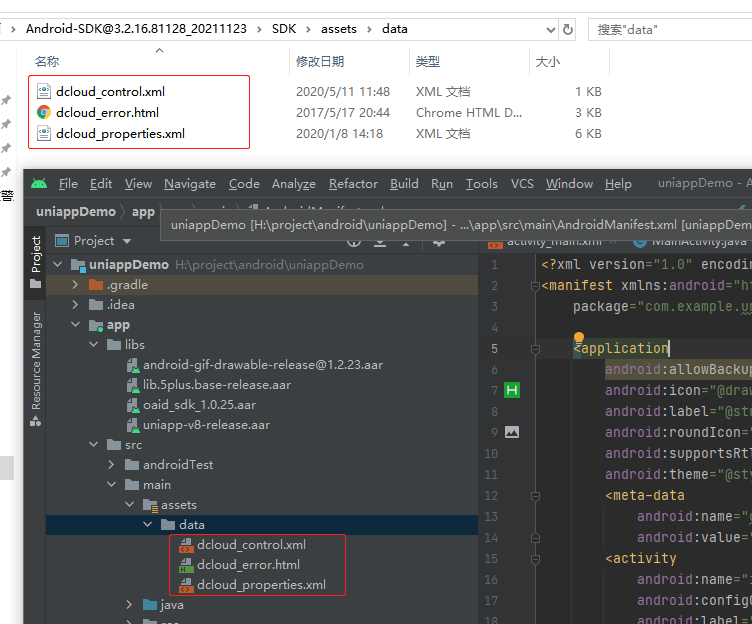Open the address bar history dropdown
This screenshot has width=752, height=624.
tap(551, 30)
